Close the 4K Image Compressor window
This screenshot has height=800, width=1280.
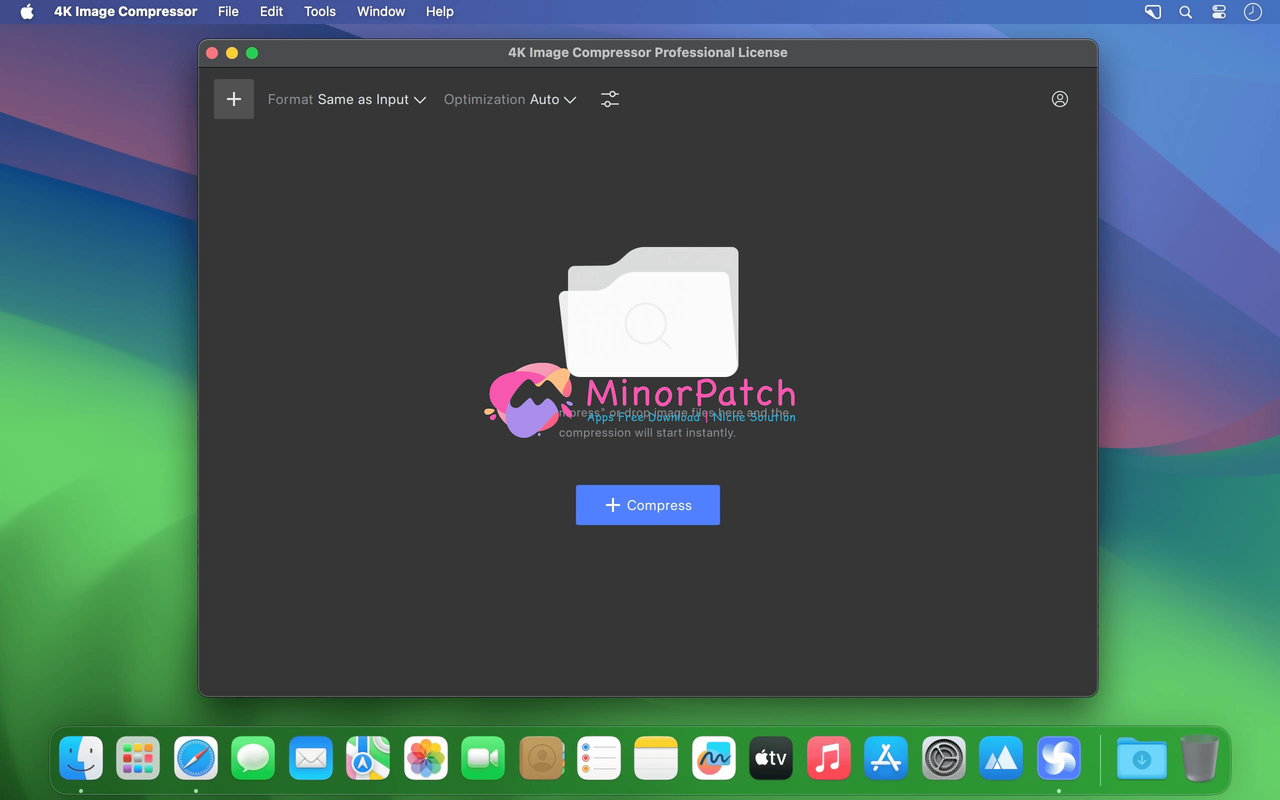coord(212,53)
